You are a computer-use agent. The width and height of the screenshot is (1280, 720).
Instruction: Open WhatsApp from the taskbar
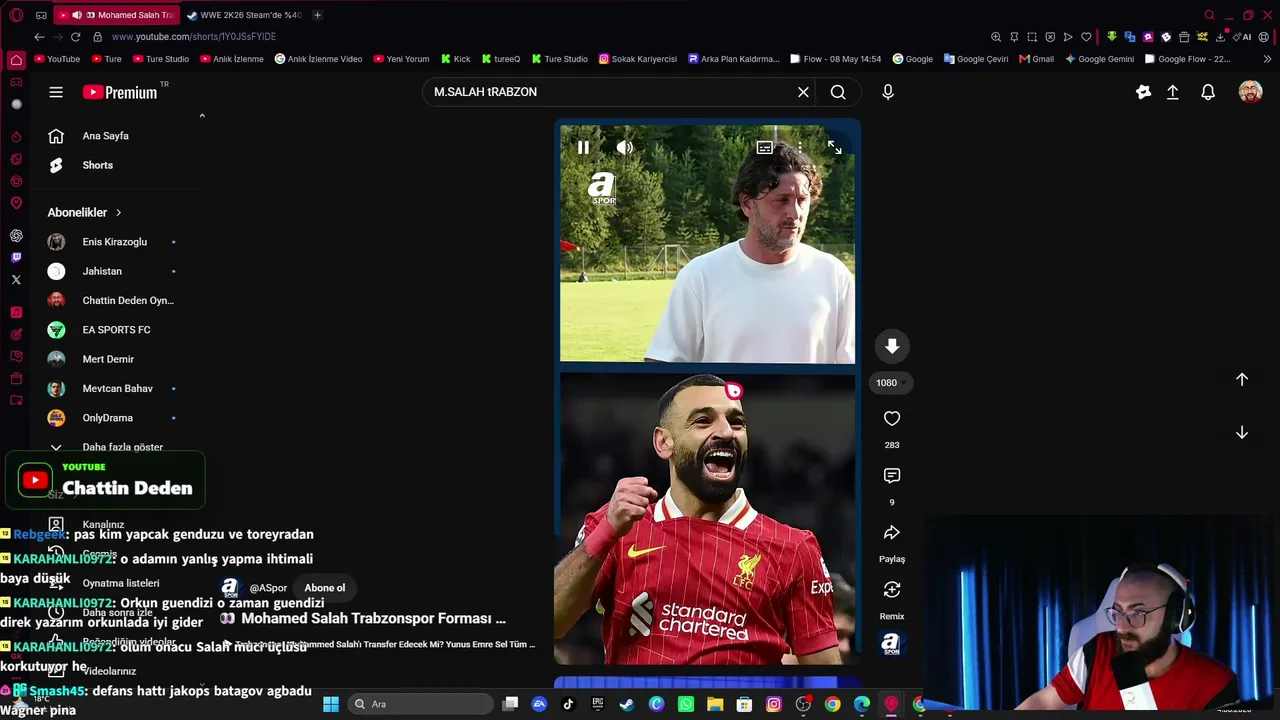685,704
